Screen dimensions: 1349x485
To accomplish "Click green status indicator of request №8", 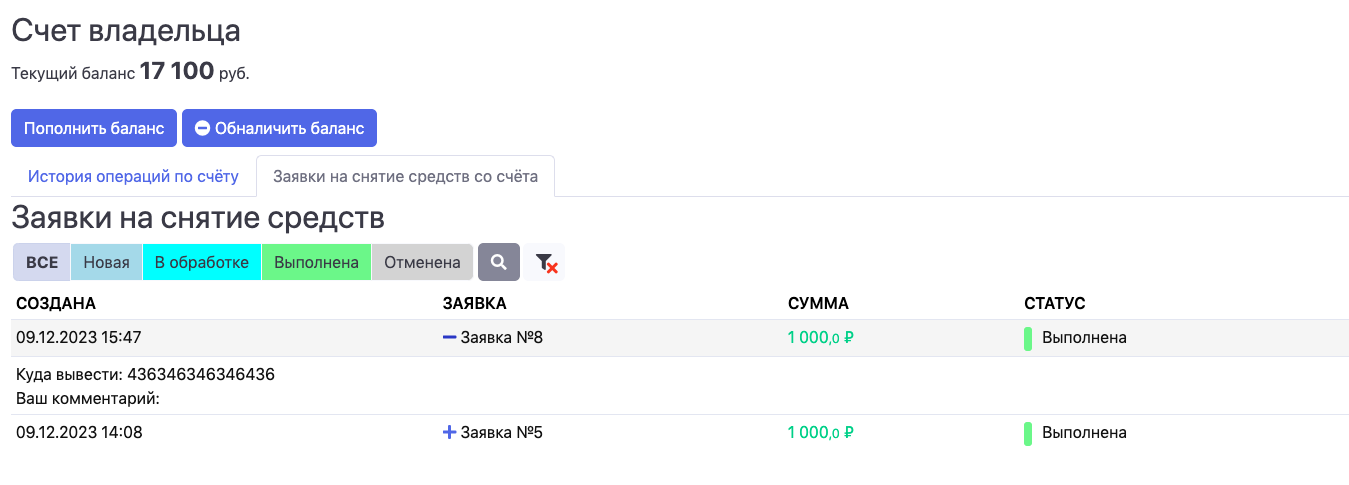I will pyautogui.click(x=1027, y=338).
